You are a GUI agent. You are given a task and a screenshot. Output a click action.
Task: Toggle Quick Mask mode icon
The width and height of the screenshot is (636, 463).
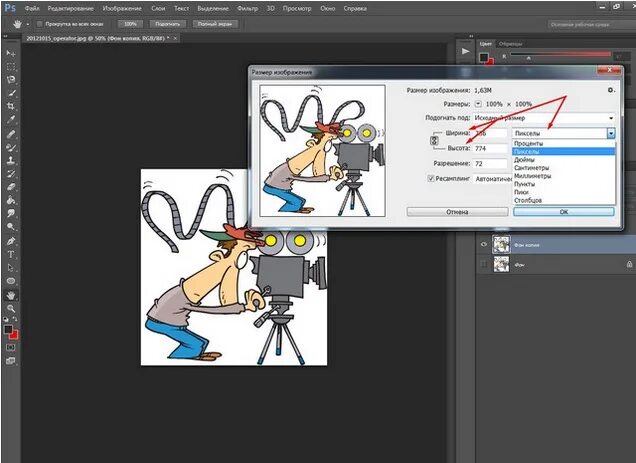point(11,348)
